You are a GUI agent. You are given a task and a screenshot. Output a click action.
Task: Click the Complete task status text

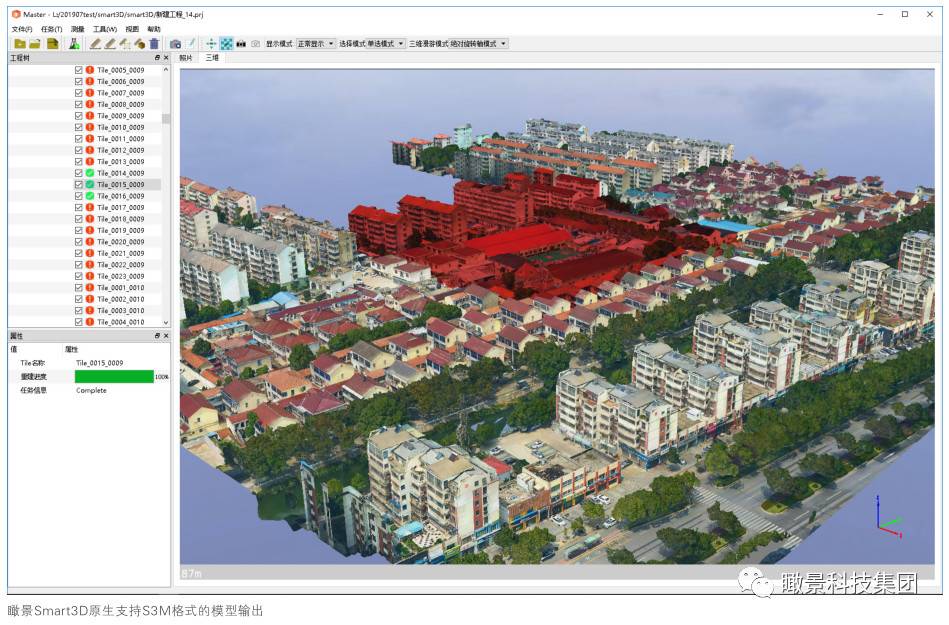coord(91,390)
